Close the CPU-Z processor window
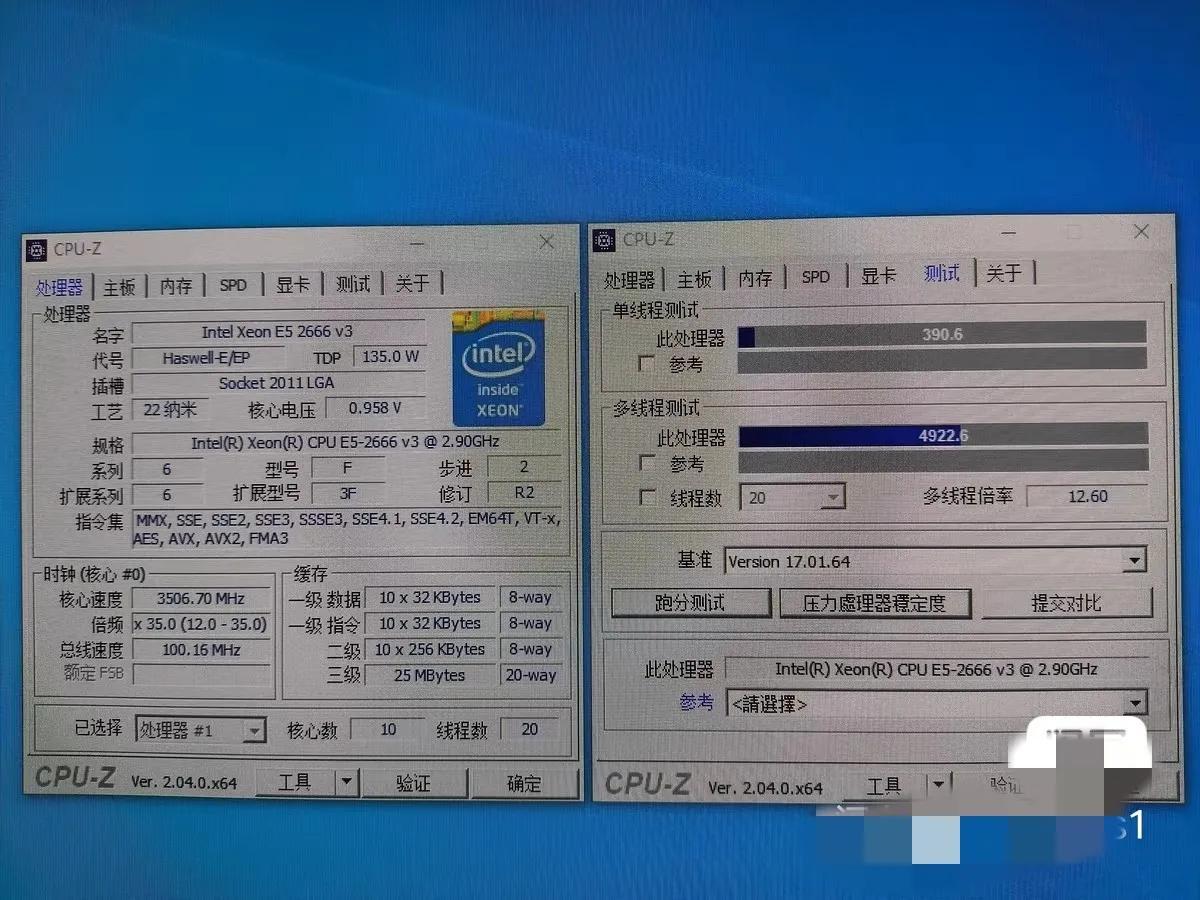 pyautogui.click(x=547, y=243)
